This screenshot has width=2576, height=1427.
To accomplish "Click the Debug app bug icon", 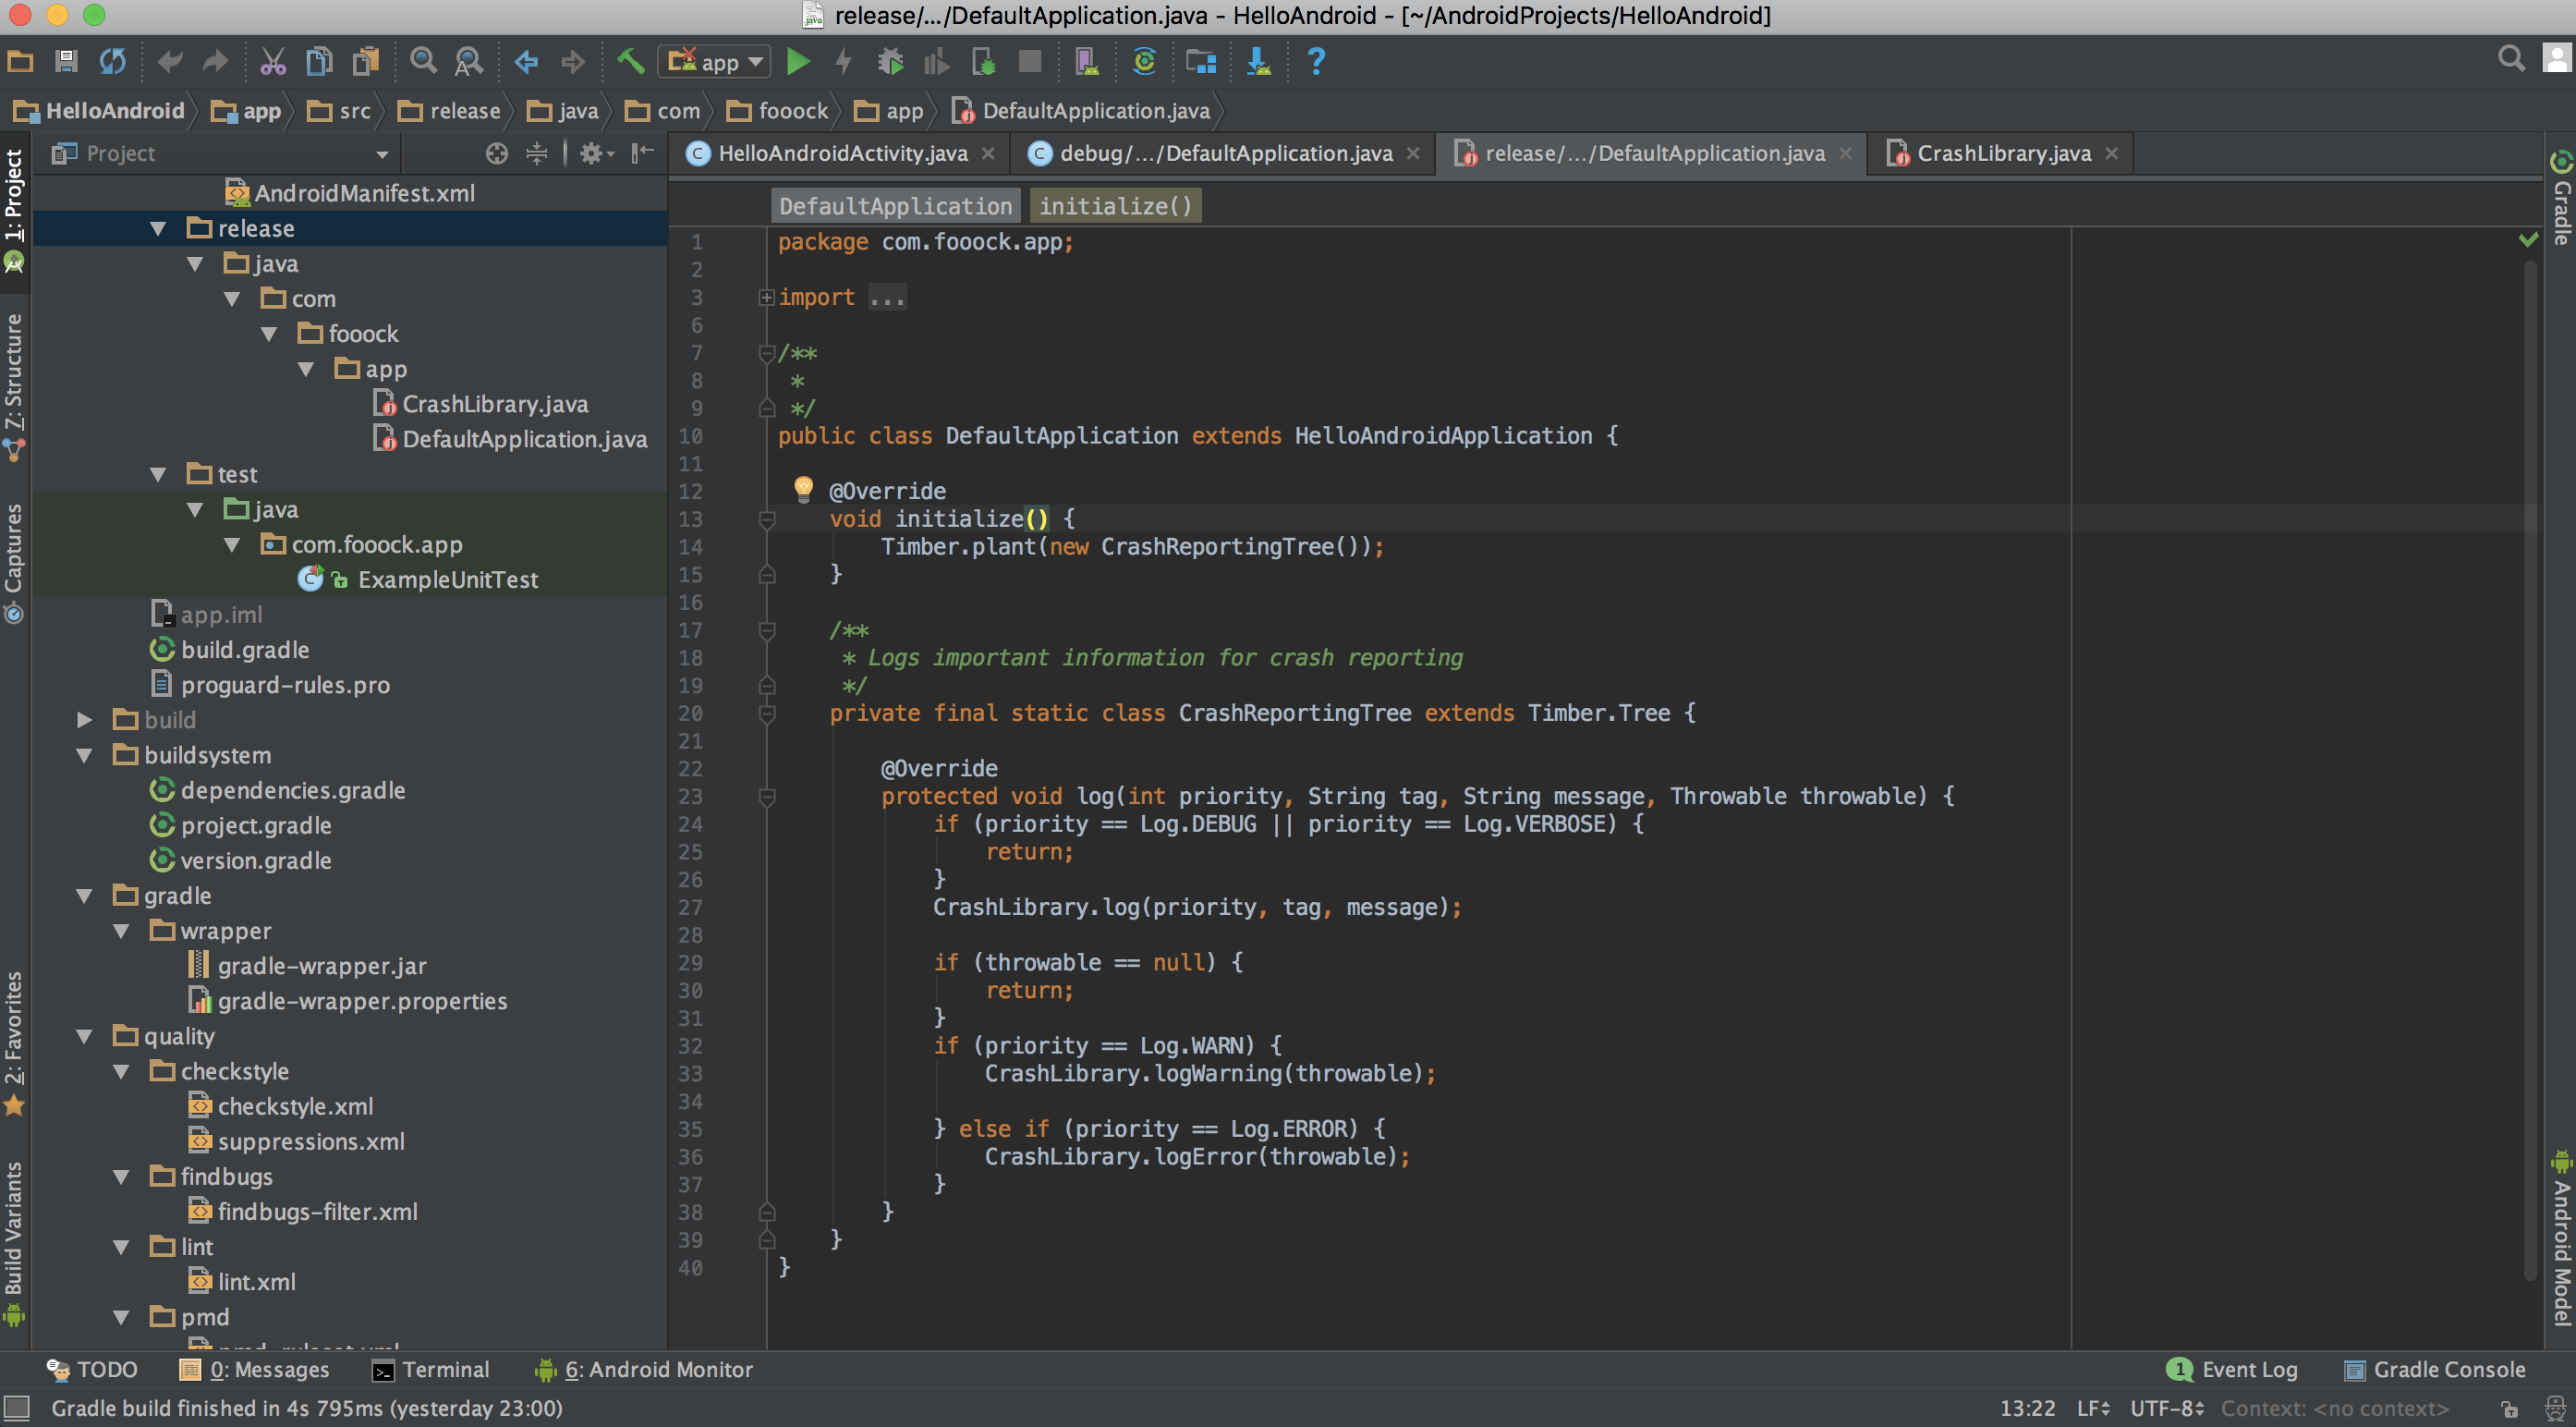I will tap(890, 62).
